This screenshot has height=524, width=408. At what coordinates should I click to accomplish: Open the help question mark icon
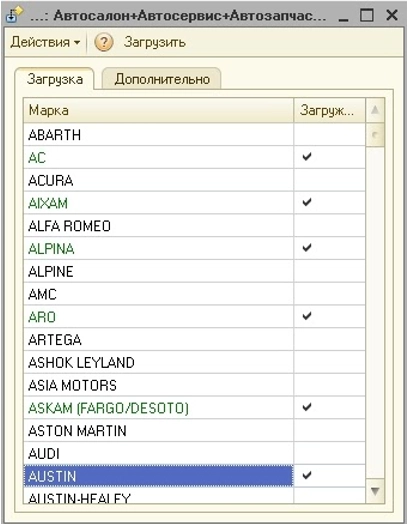tap(104, 42)
